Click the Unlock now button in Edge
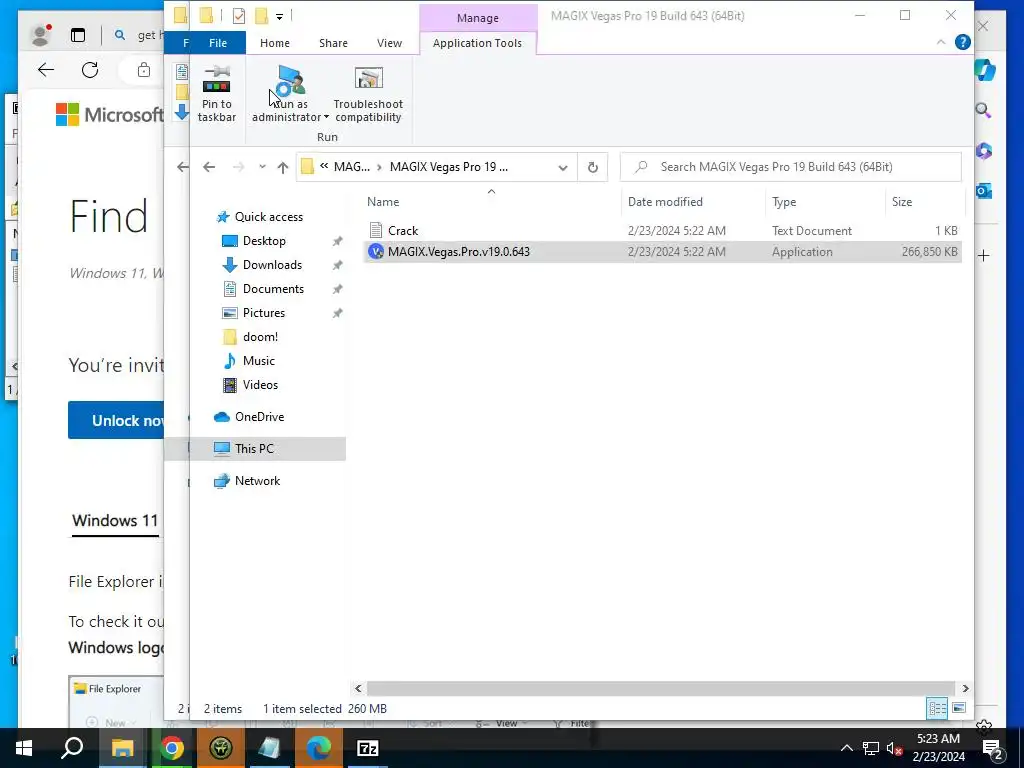Viewport: 1024px width, 768px height. [x=116, y=420]
